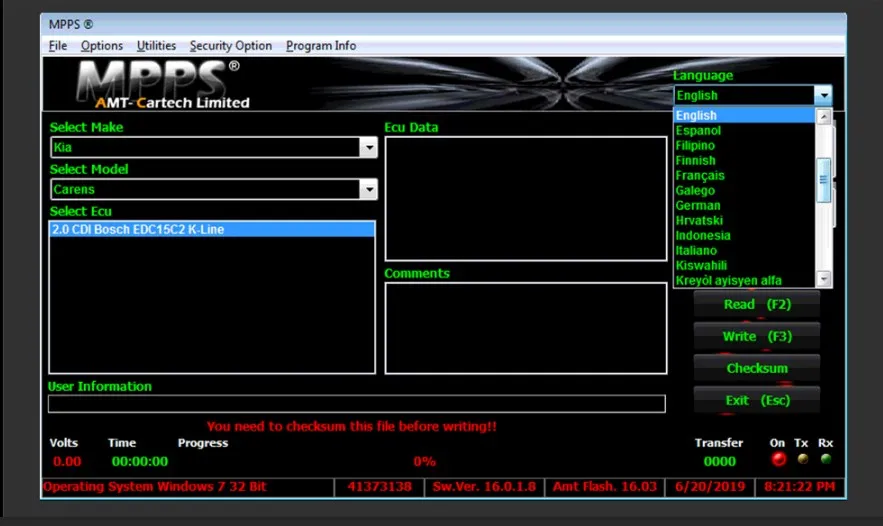Viewport: 883px width, 526px height.
Task: Choose Indonesia from the language list
Action: pos(744,235)
